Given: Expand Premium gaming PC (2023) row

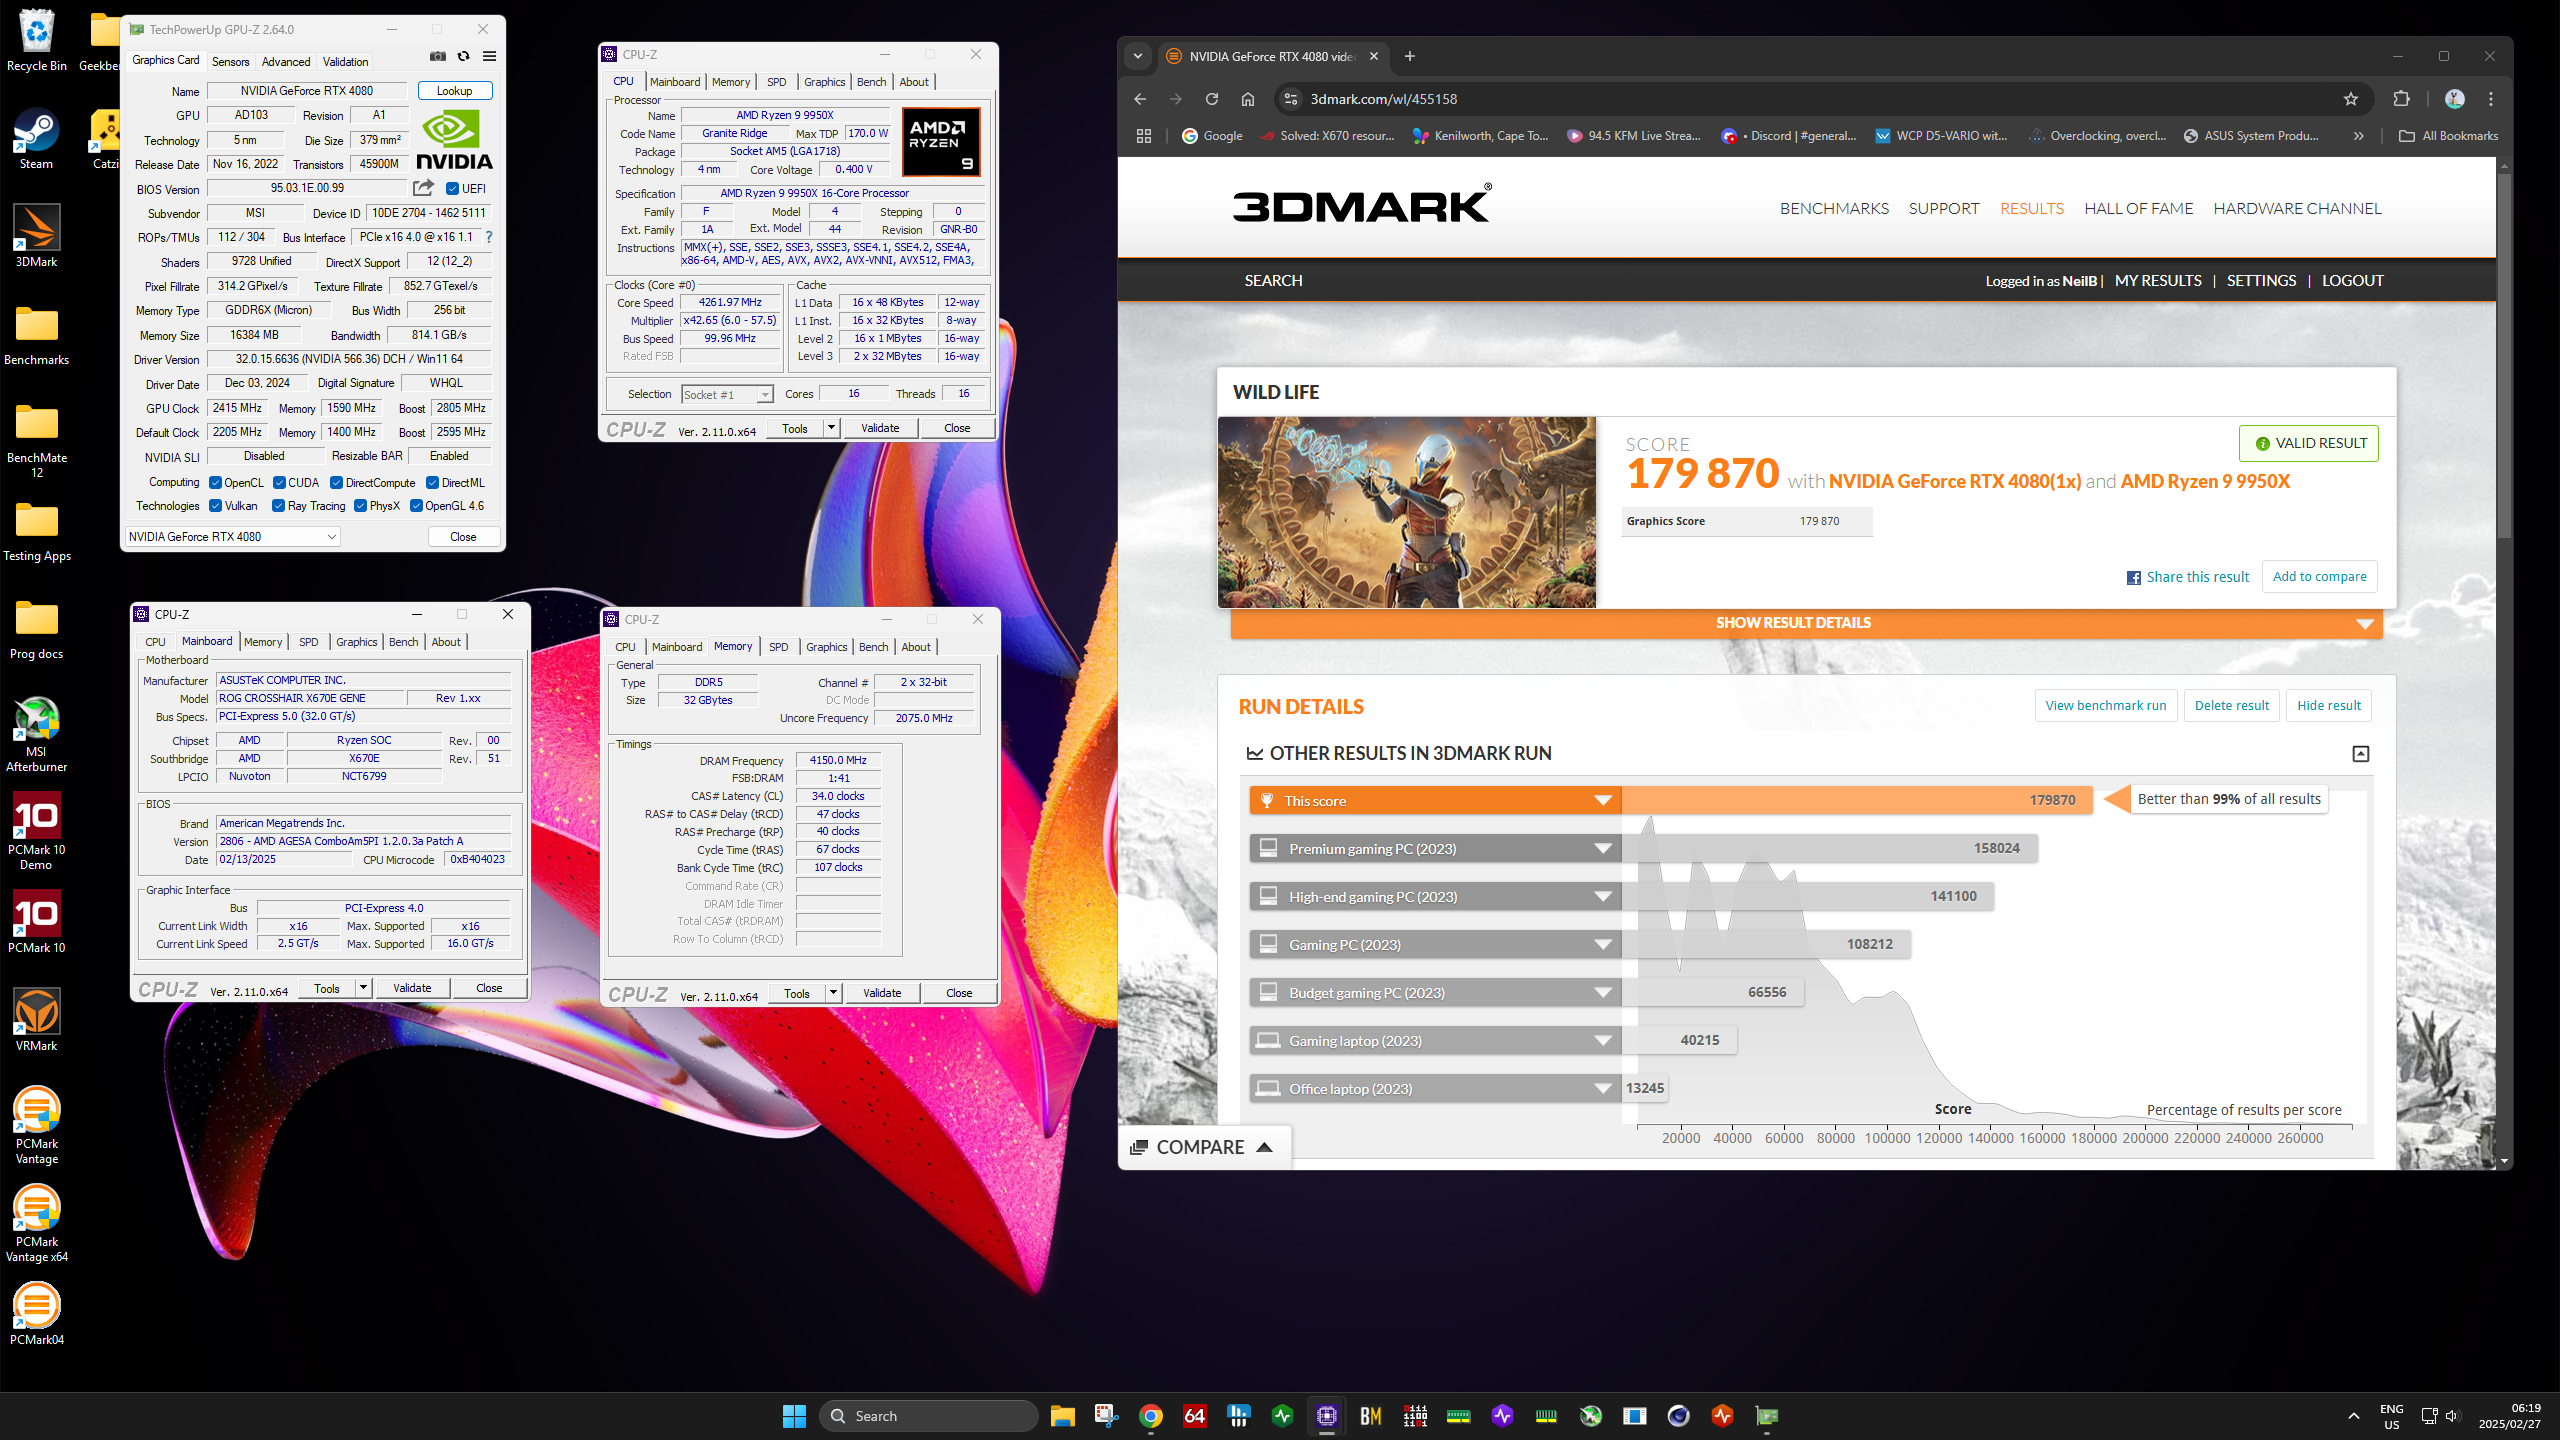Looking at the screenshot, I should pos(1435,849).
